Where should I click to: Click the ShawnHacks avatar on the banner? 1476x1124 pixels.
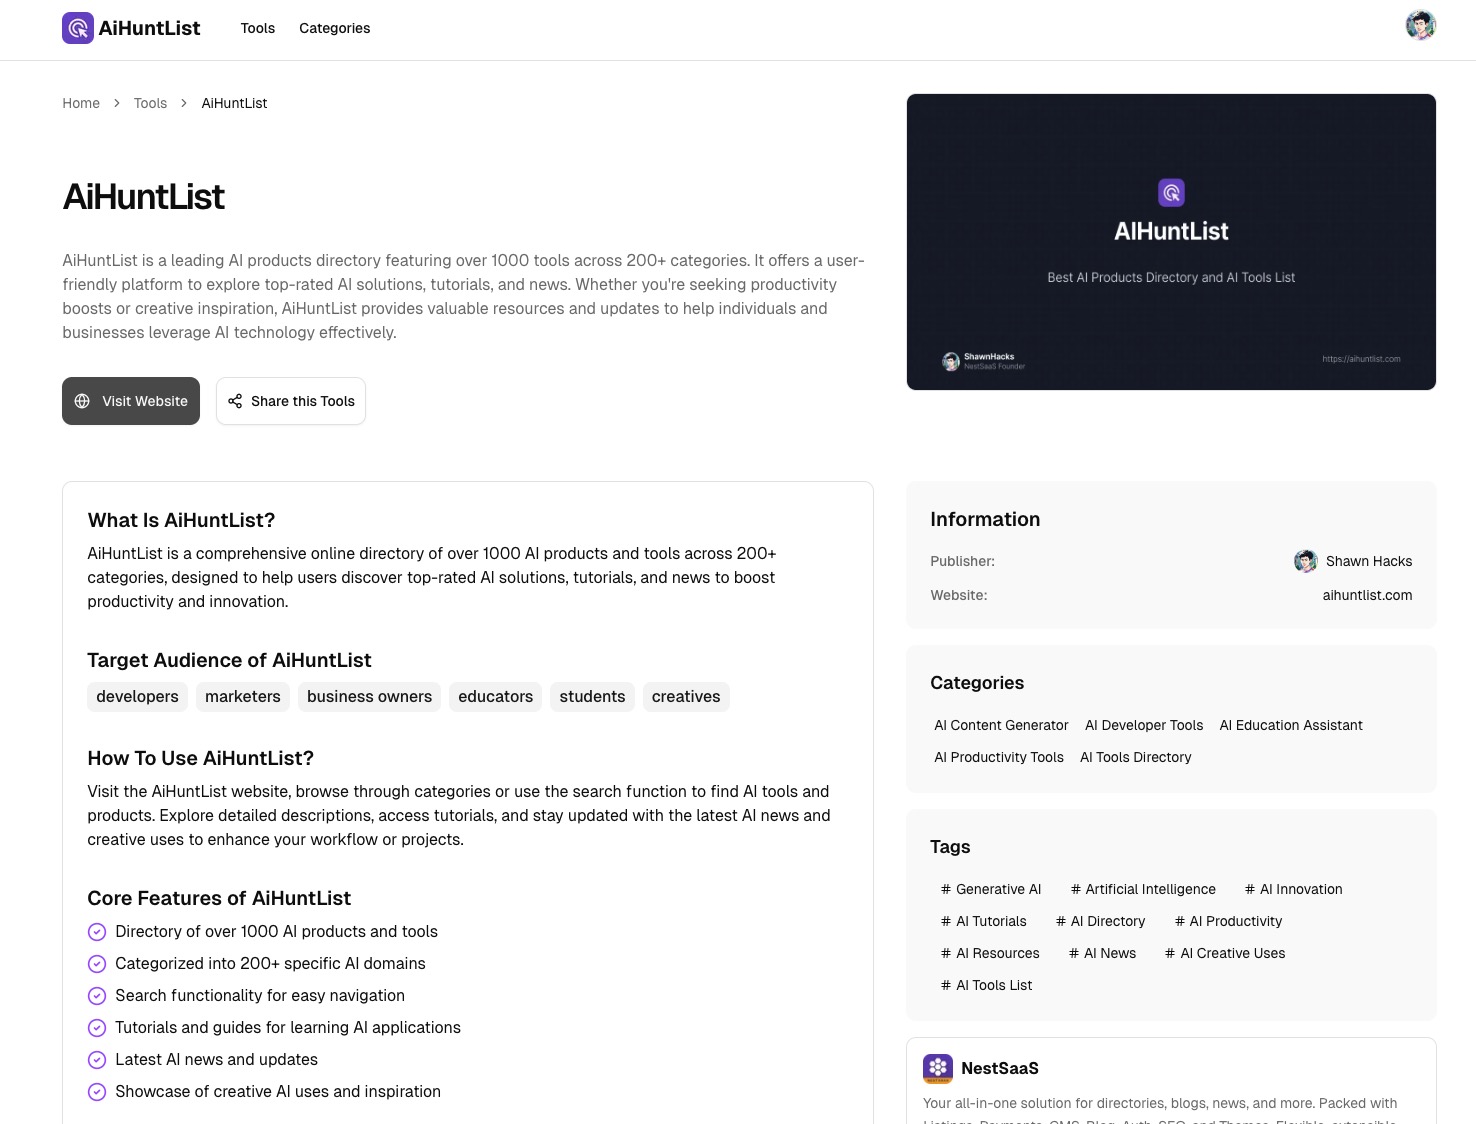[x=950, y=361]
